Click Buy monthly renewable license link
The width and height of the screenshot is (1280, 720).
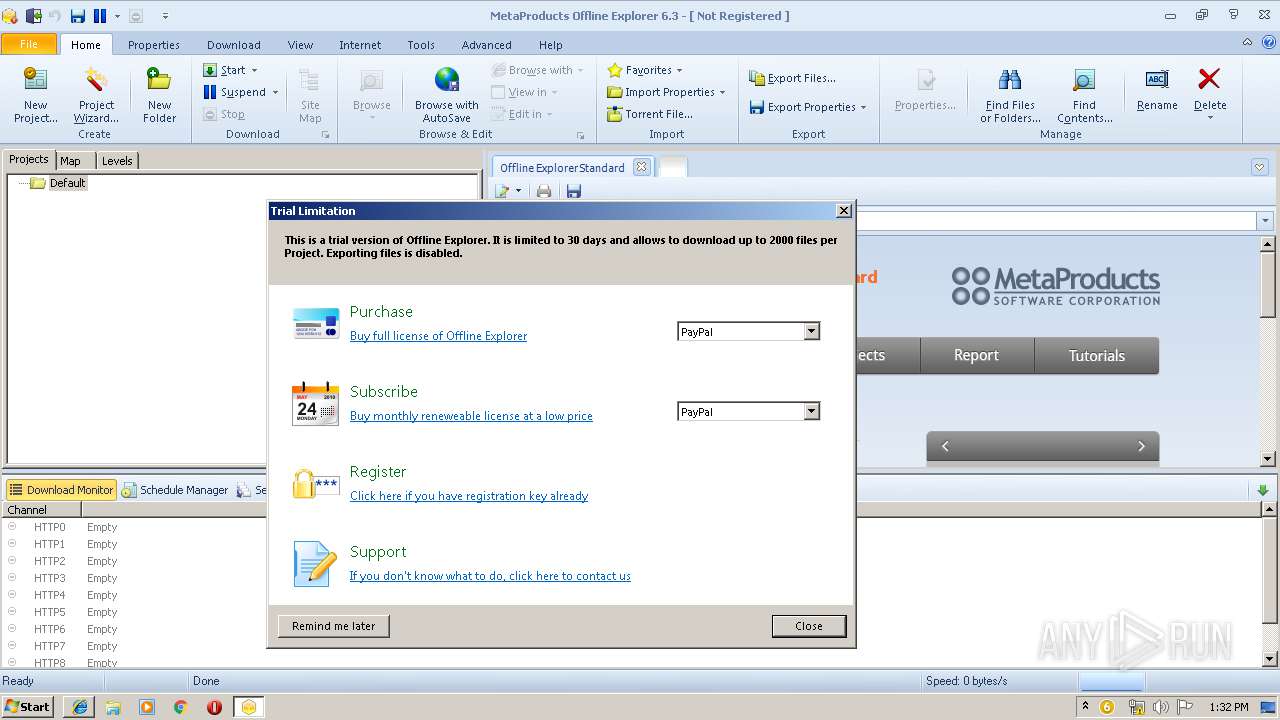tap(471, 416)
